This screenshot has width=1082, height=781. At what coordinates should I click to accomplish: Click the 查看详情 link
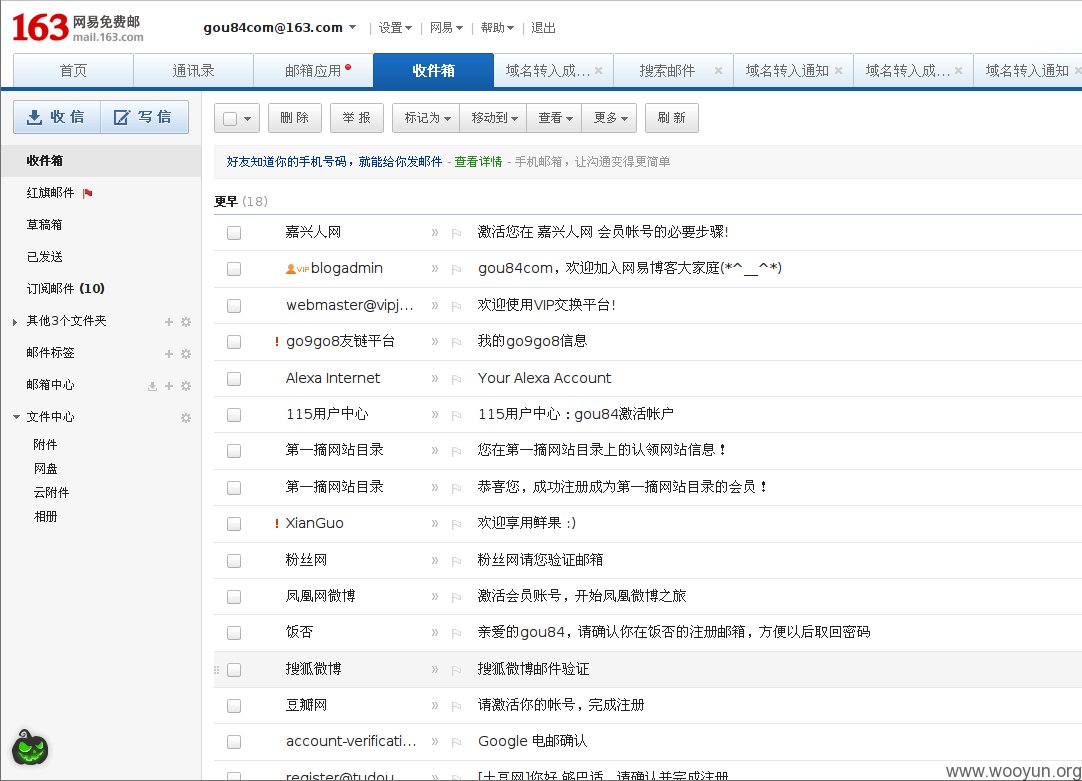point(478,161)
